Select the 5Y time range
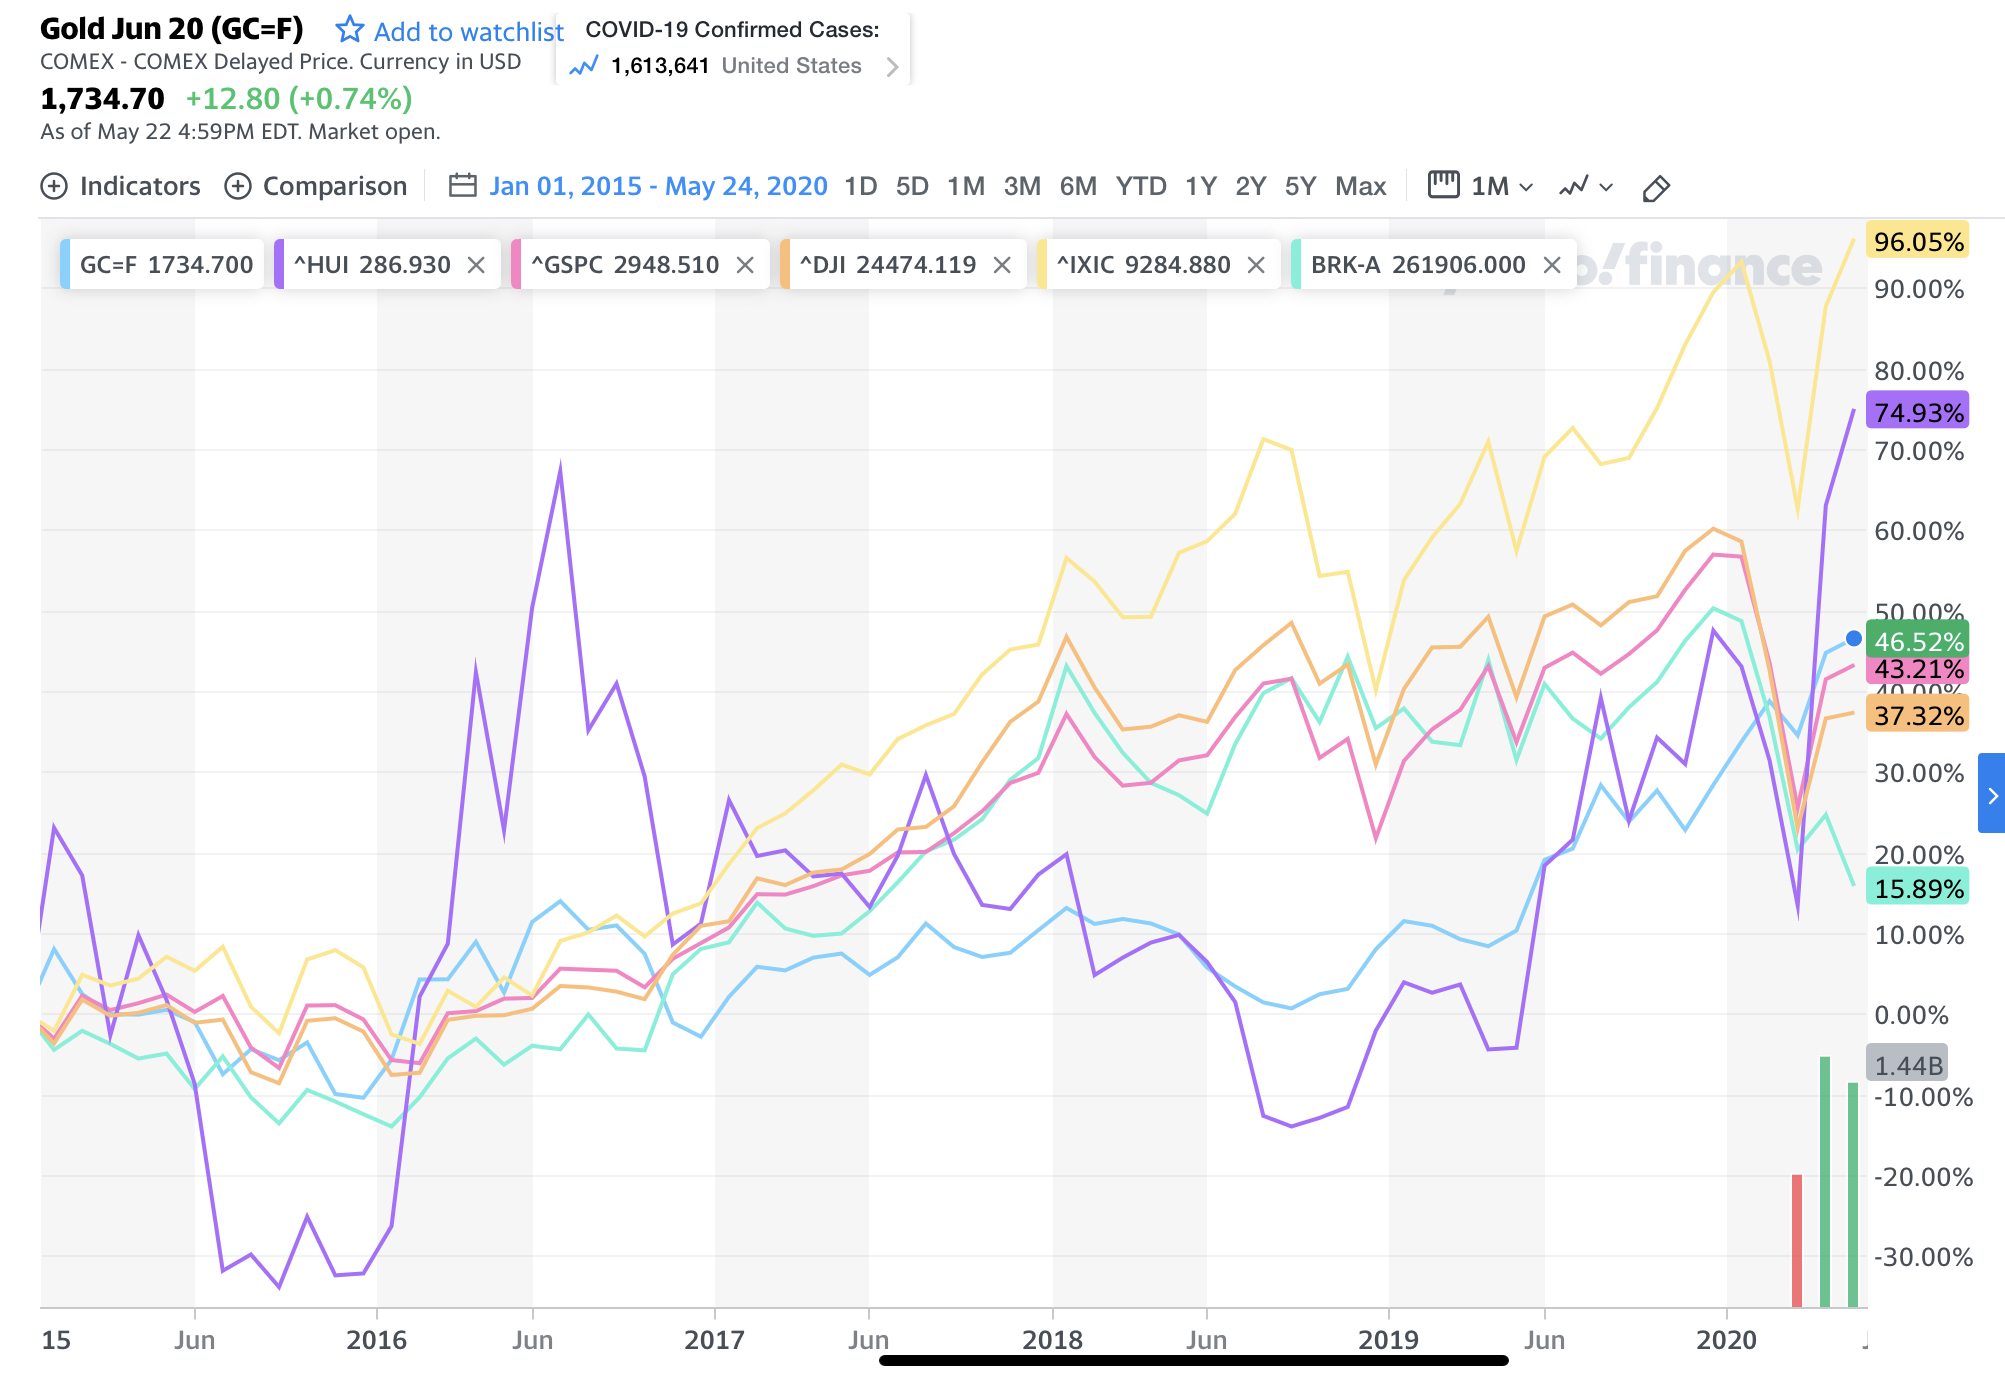 click(x=1300, y=187)
